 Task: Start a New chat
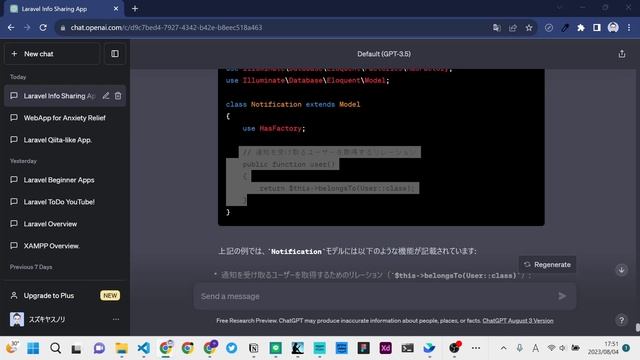[52, 54]
